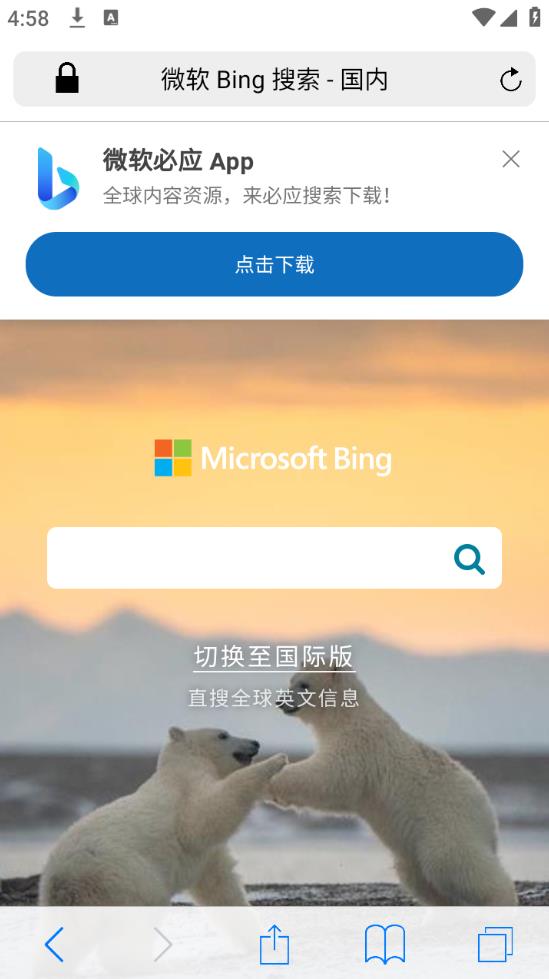Click the 点击下载 download button
549x979 pixels.
(x=274, y=264)
